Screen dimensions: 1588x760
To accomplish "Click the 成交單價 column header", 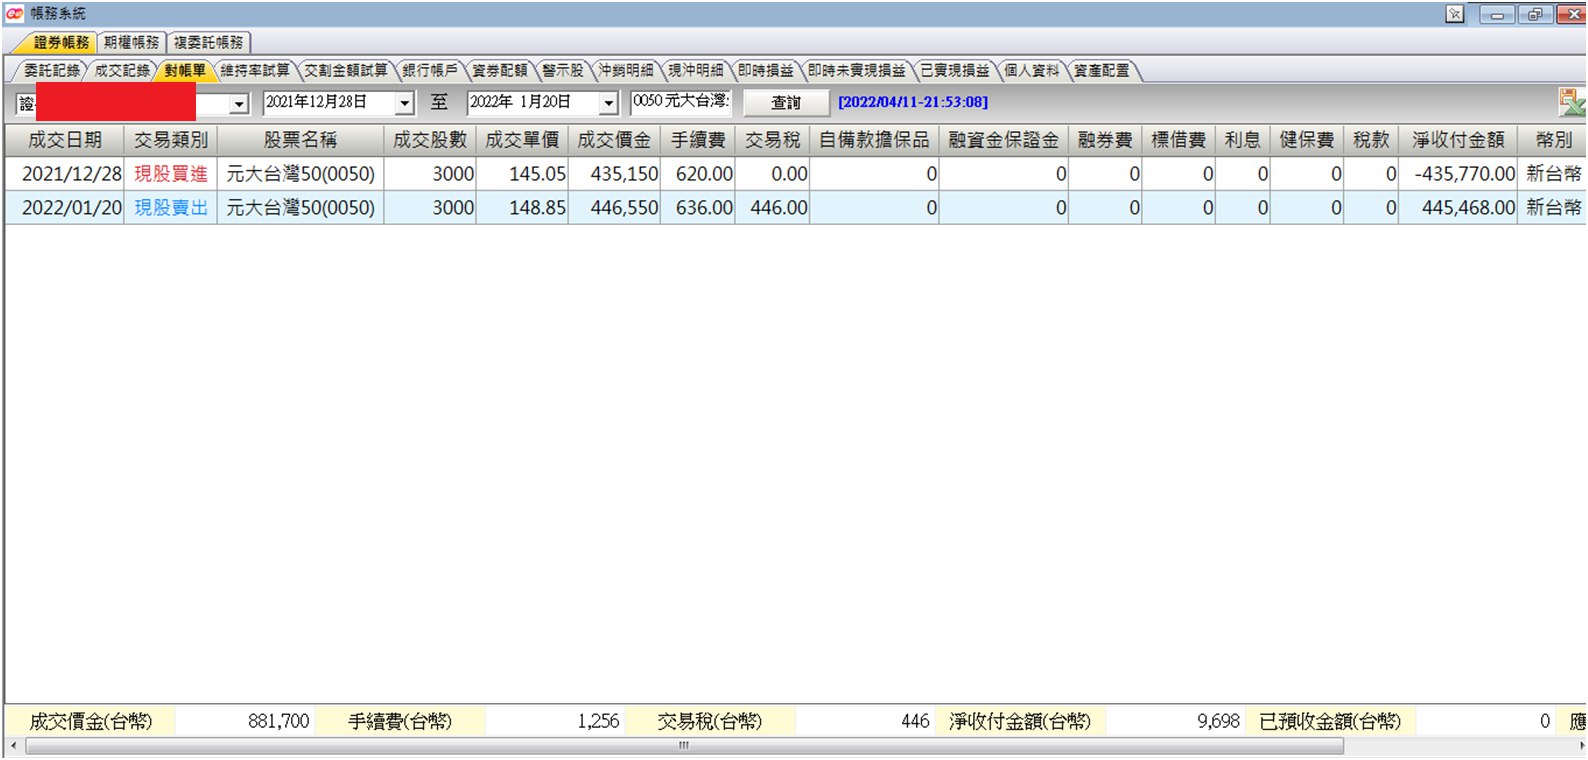I will click(x=522, y=140).
